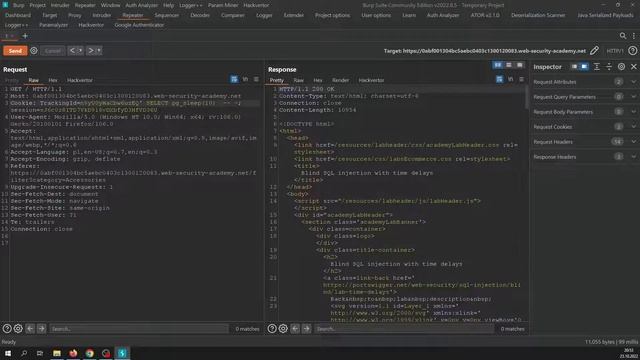
Task: Select Request Hex tab
Action: (x=53, y=80)
